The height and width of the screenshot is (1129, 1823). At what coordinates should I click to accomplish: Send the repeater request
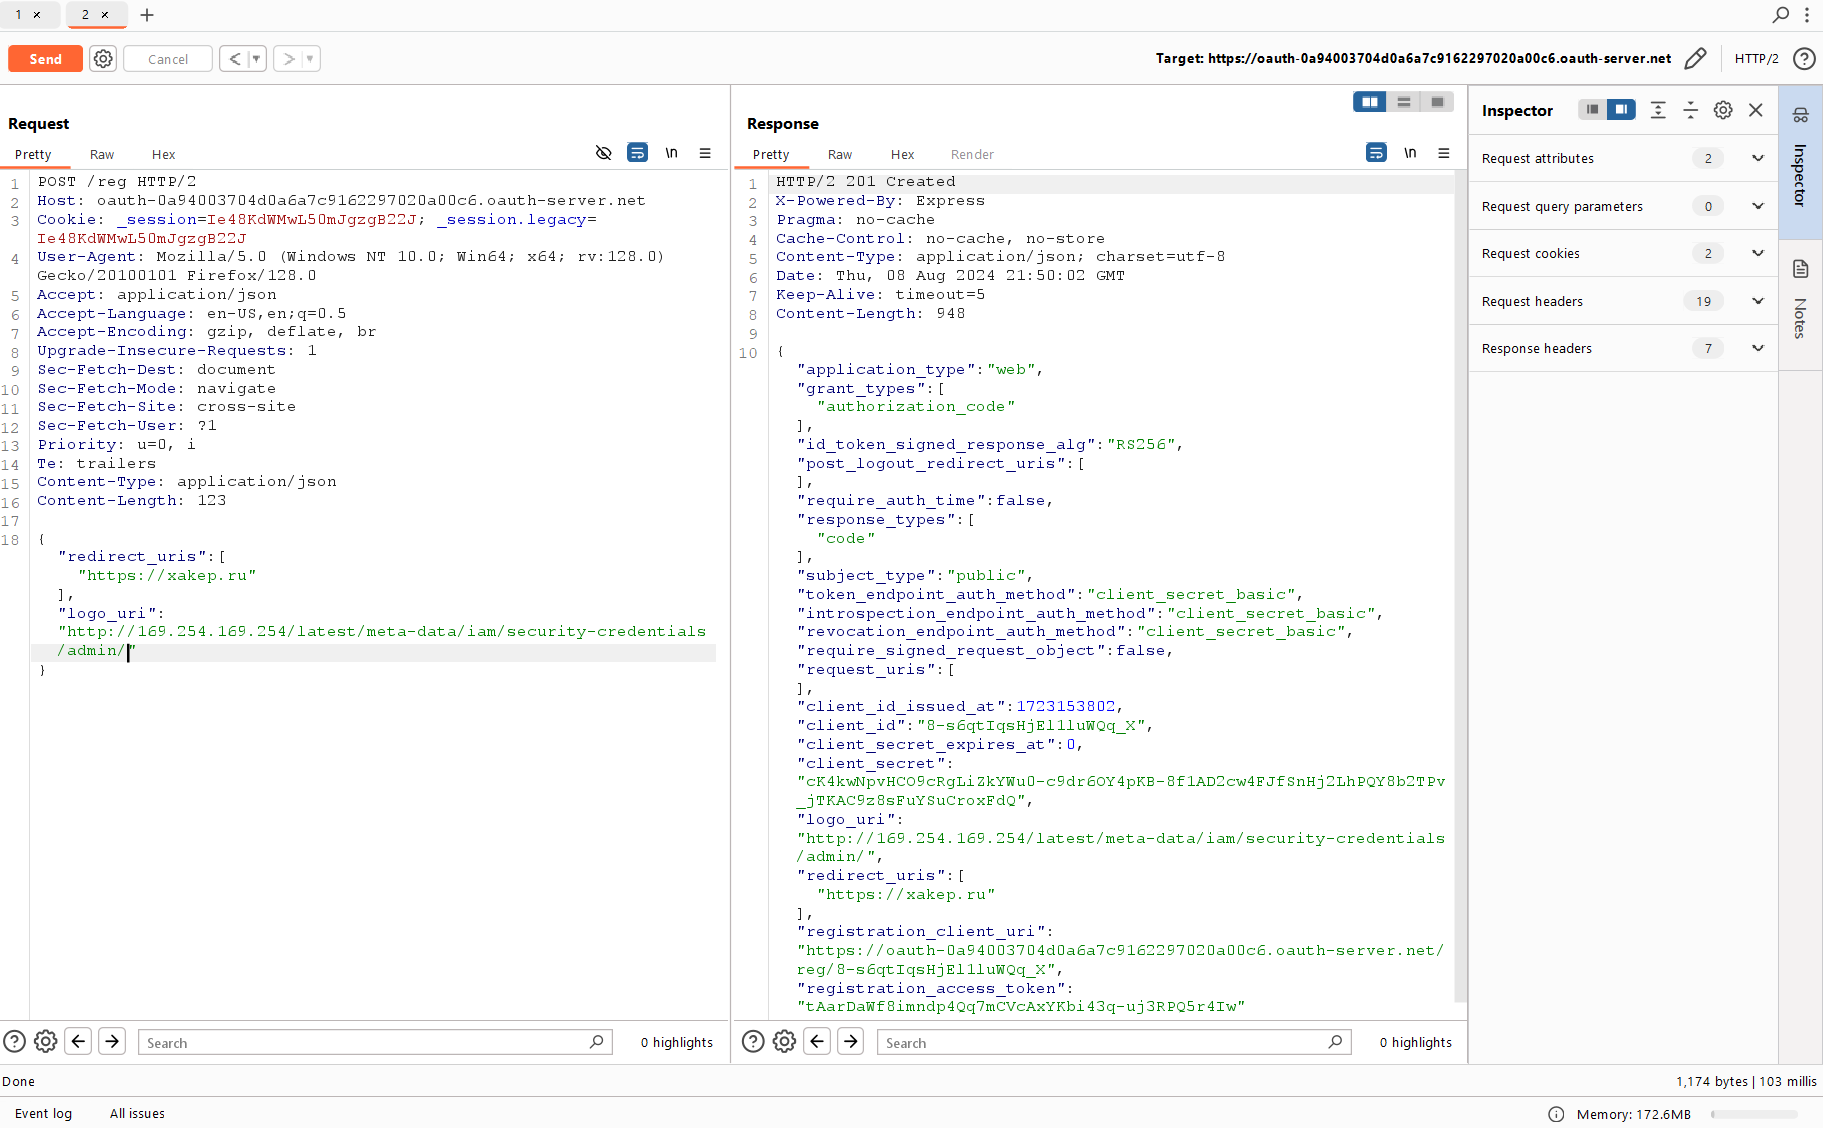[45, 59]
